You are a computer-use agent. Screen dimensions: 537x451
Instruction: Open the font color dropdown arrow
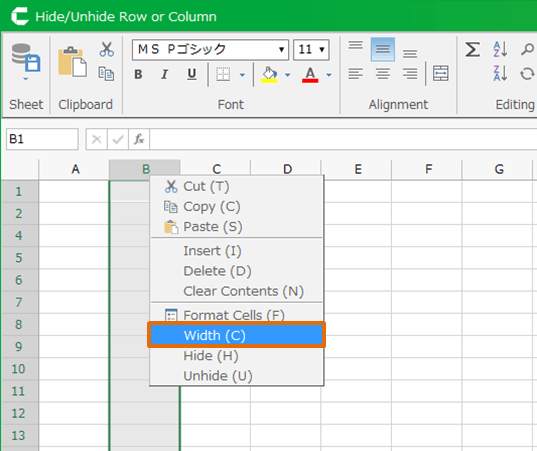(x=329, y=75)
